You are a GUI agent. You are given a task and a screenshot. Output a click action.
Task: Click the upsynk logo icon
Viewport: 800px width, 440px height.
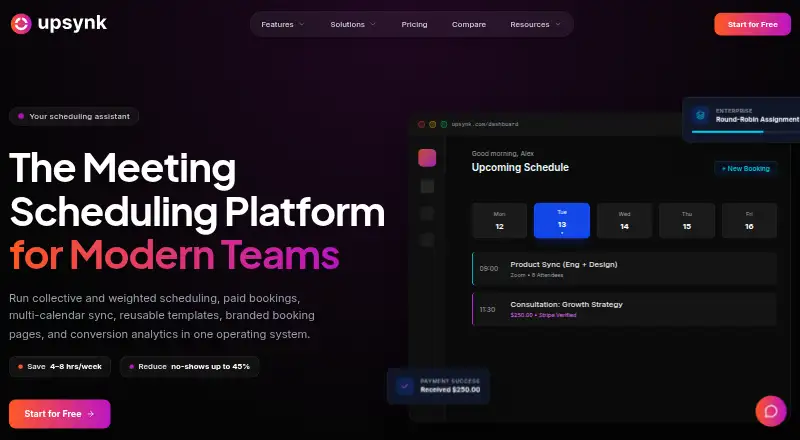tap(21, 23)
